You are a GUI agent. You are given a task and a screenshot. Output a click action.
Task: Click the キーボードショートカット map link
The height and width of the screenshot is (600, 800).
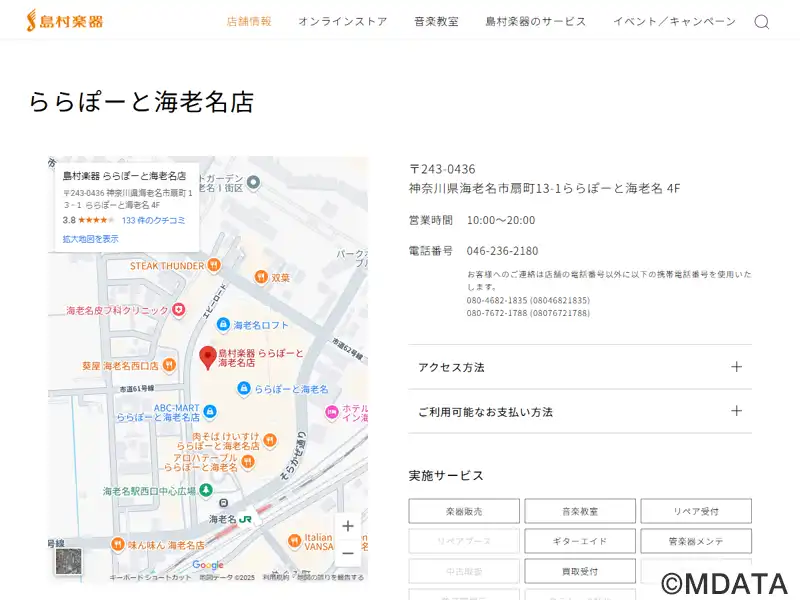(150, 577)
